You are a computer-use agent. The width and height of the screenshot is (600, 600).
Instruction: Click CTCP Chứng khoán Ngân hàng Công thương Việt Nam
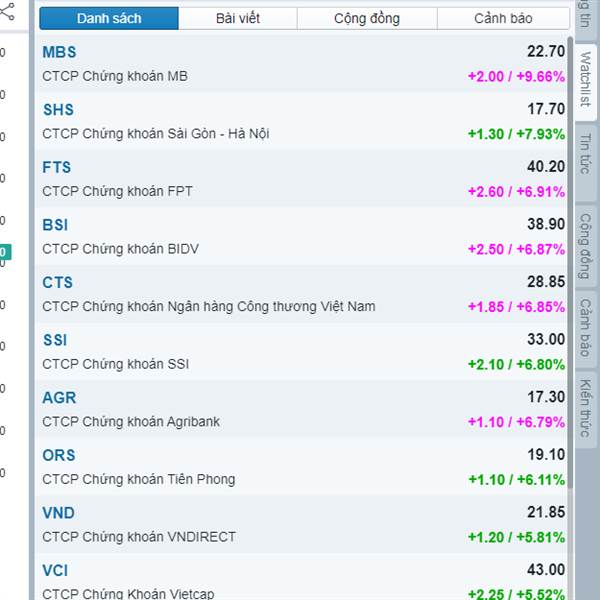coord(209,307)
